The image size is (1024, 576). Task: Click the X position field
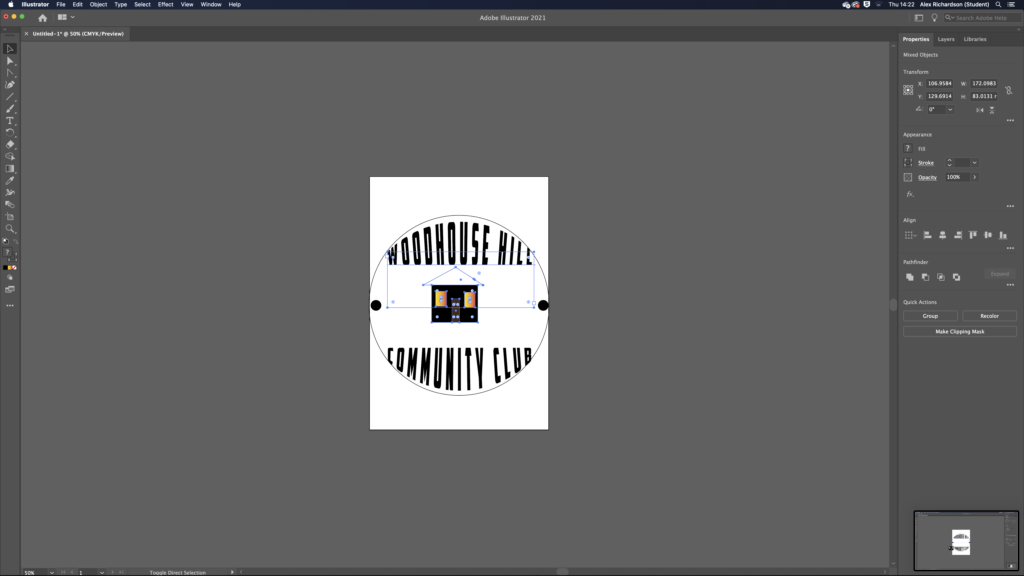940,84
